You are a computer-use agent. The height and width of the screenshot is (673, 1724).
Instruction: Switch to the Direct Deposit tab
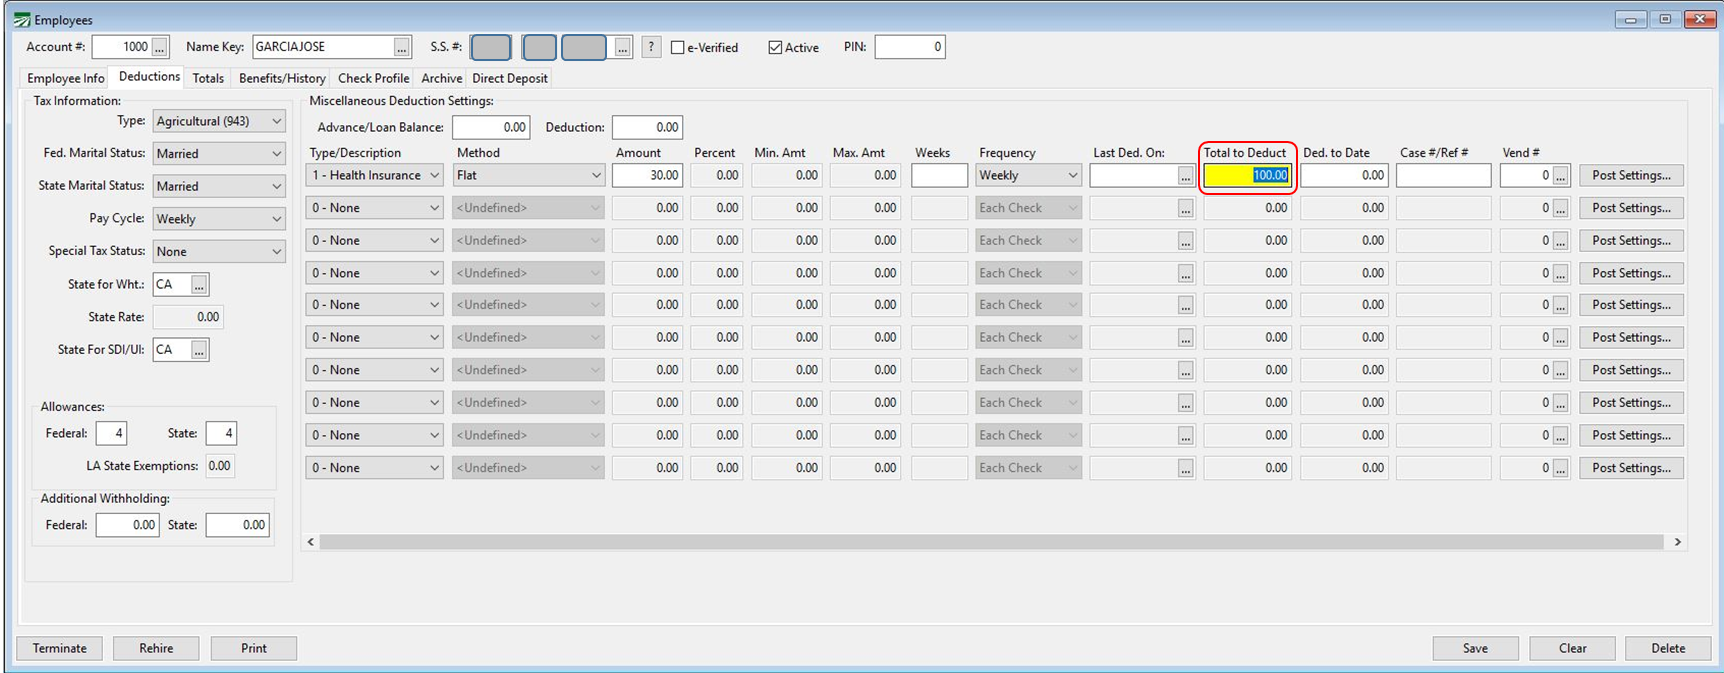pos(509,78)
